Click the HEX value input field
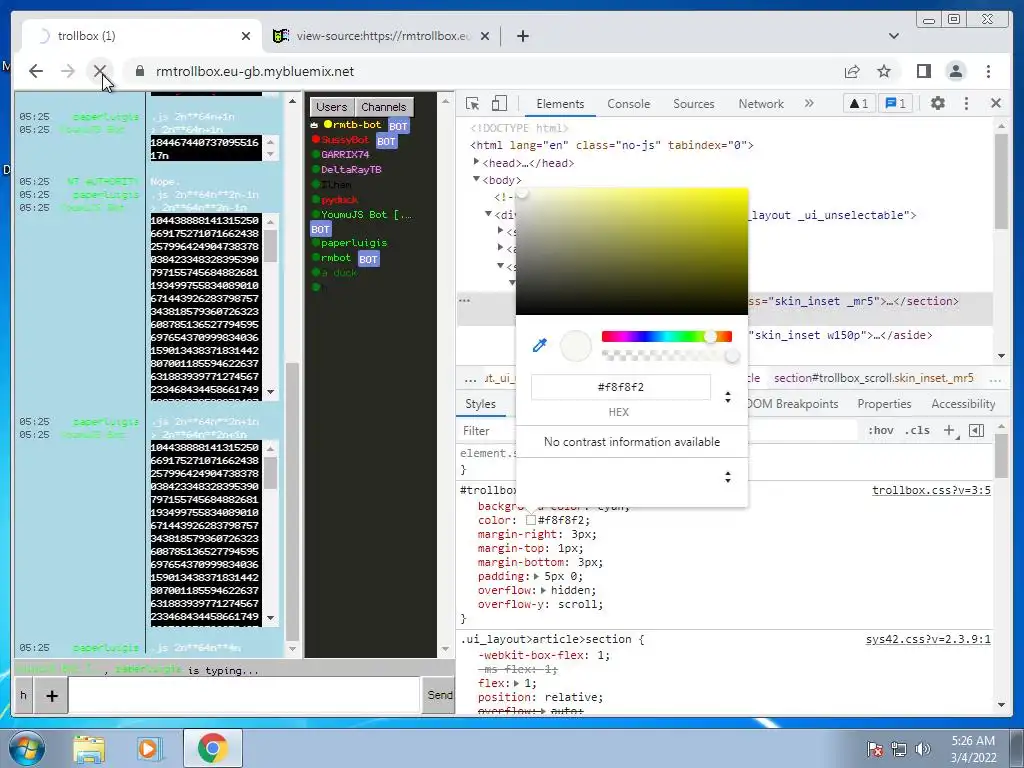 coord(620,387)
